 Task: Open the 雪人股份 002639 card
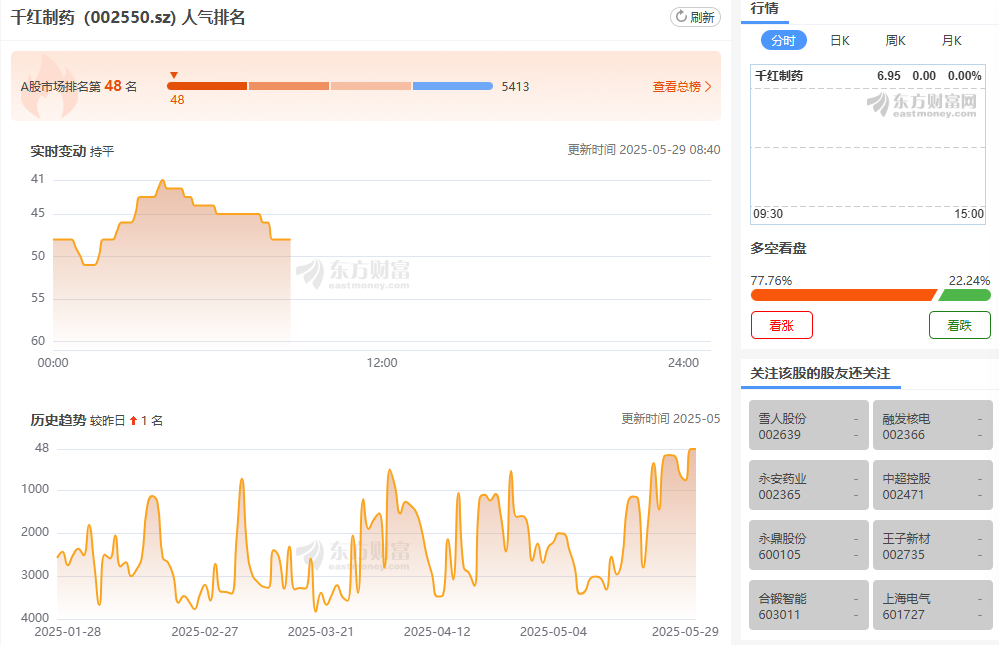(809, 425)
